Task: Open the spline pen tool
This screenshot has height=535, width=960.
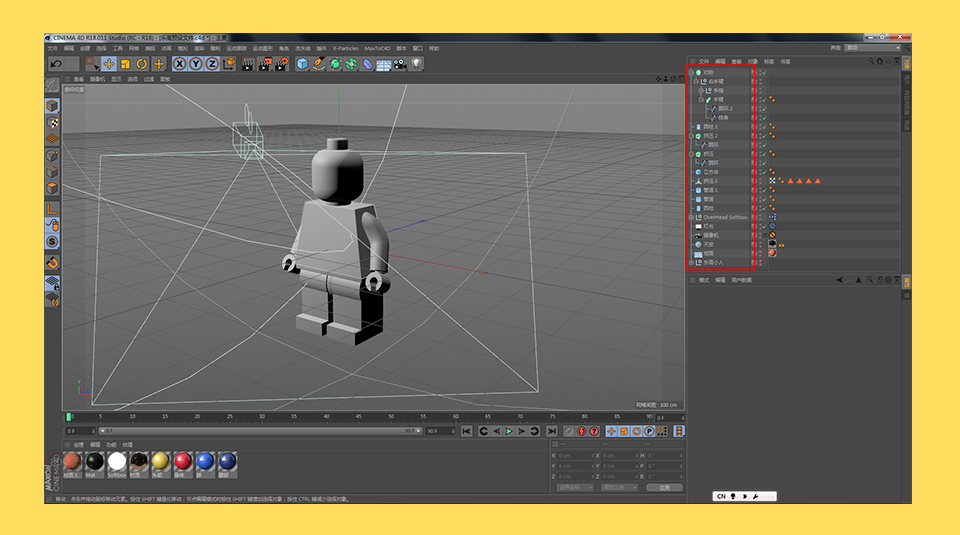Action: (319, 64)
